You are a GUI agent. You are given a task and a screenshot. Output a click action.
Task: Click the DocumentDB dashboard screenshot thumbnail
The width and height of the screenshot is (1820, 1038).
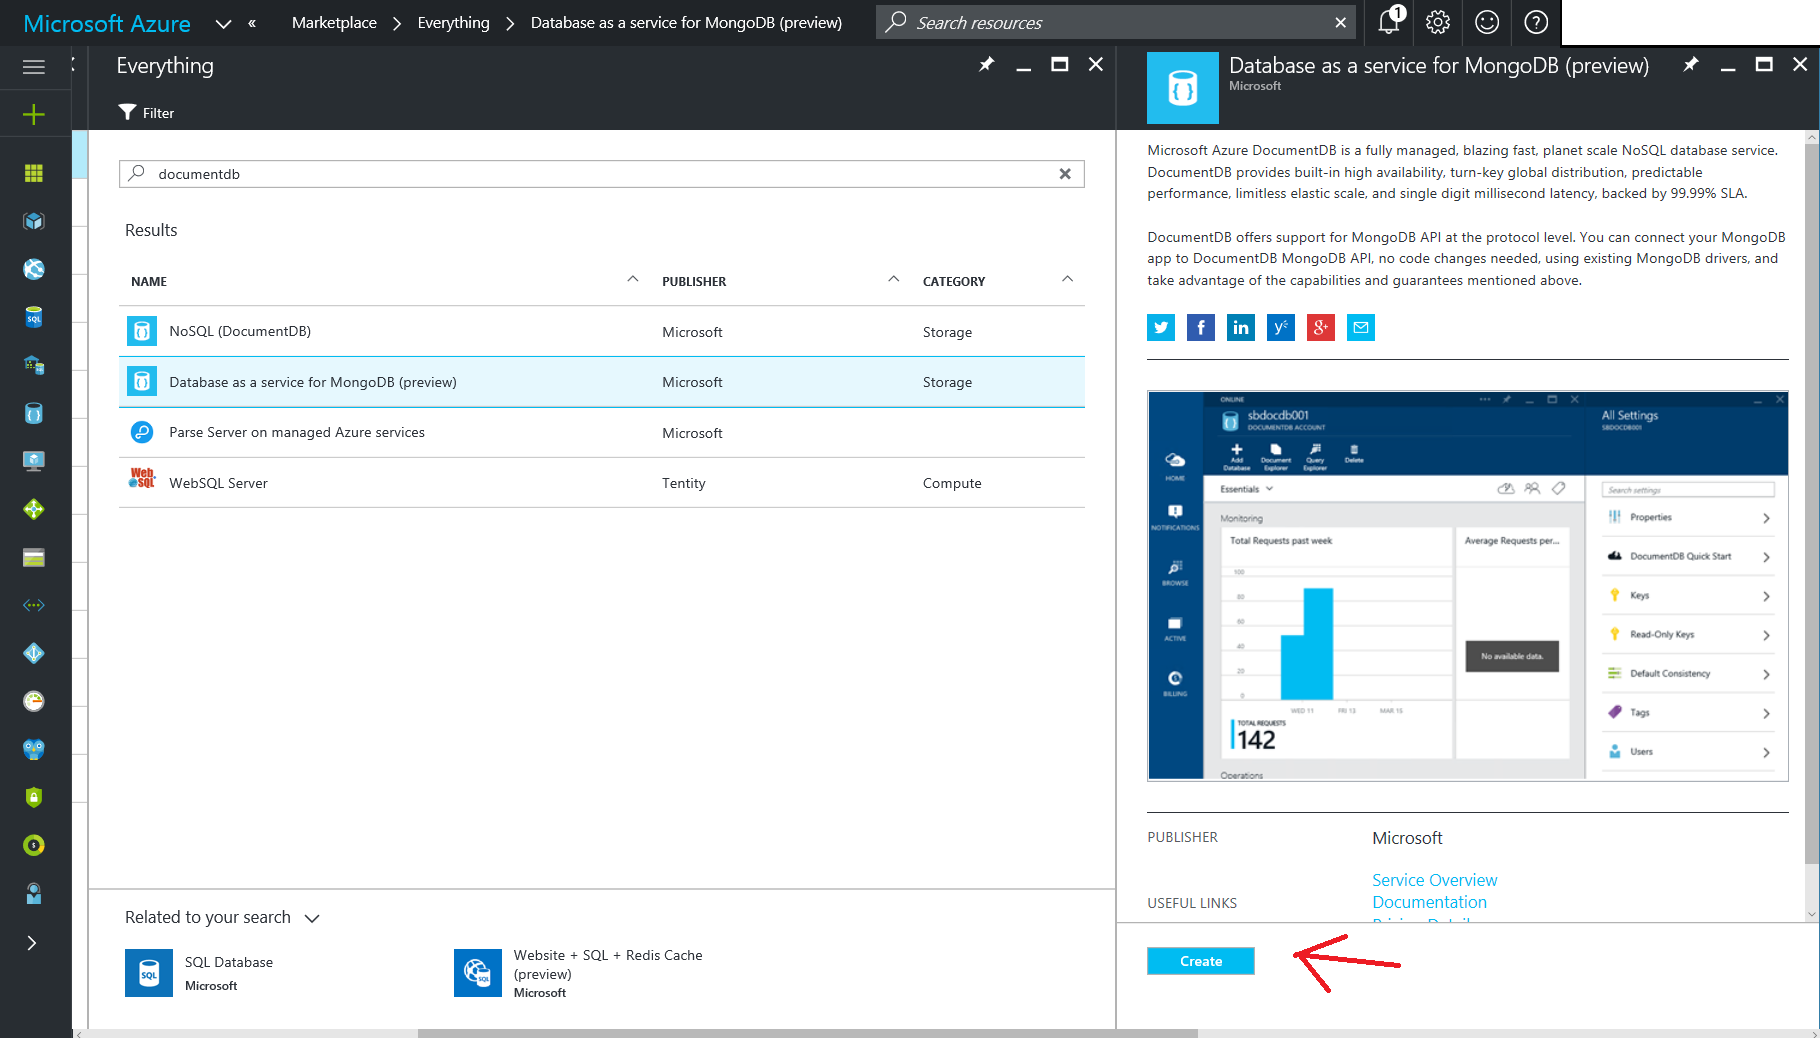click(x=1467, y=586)
